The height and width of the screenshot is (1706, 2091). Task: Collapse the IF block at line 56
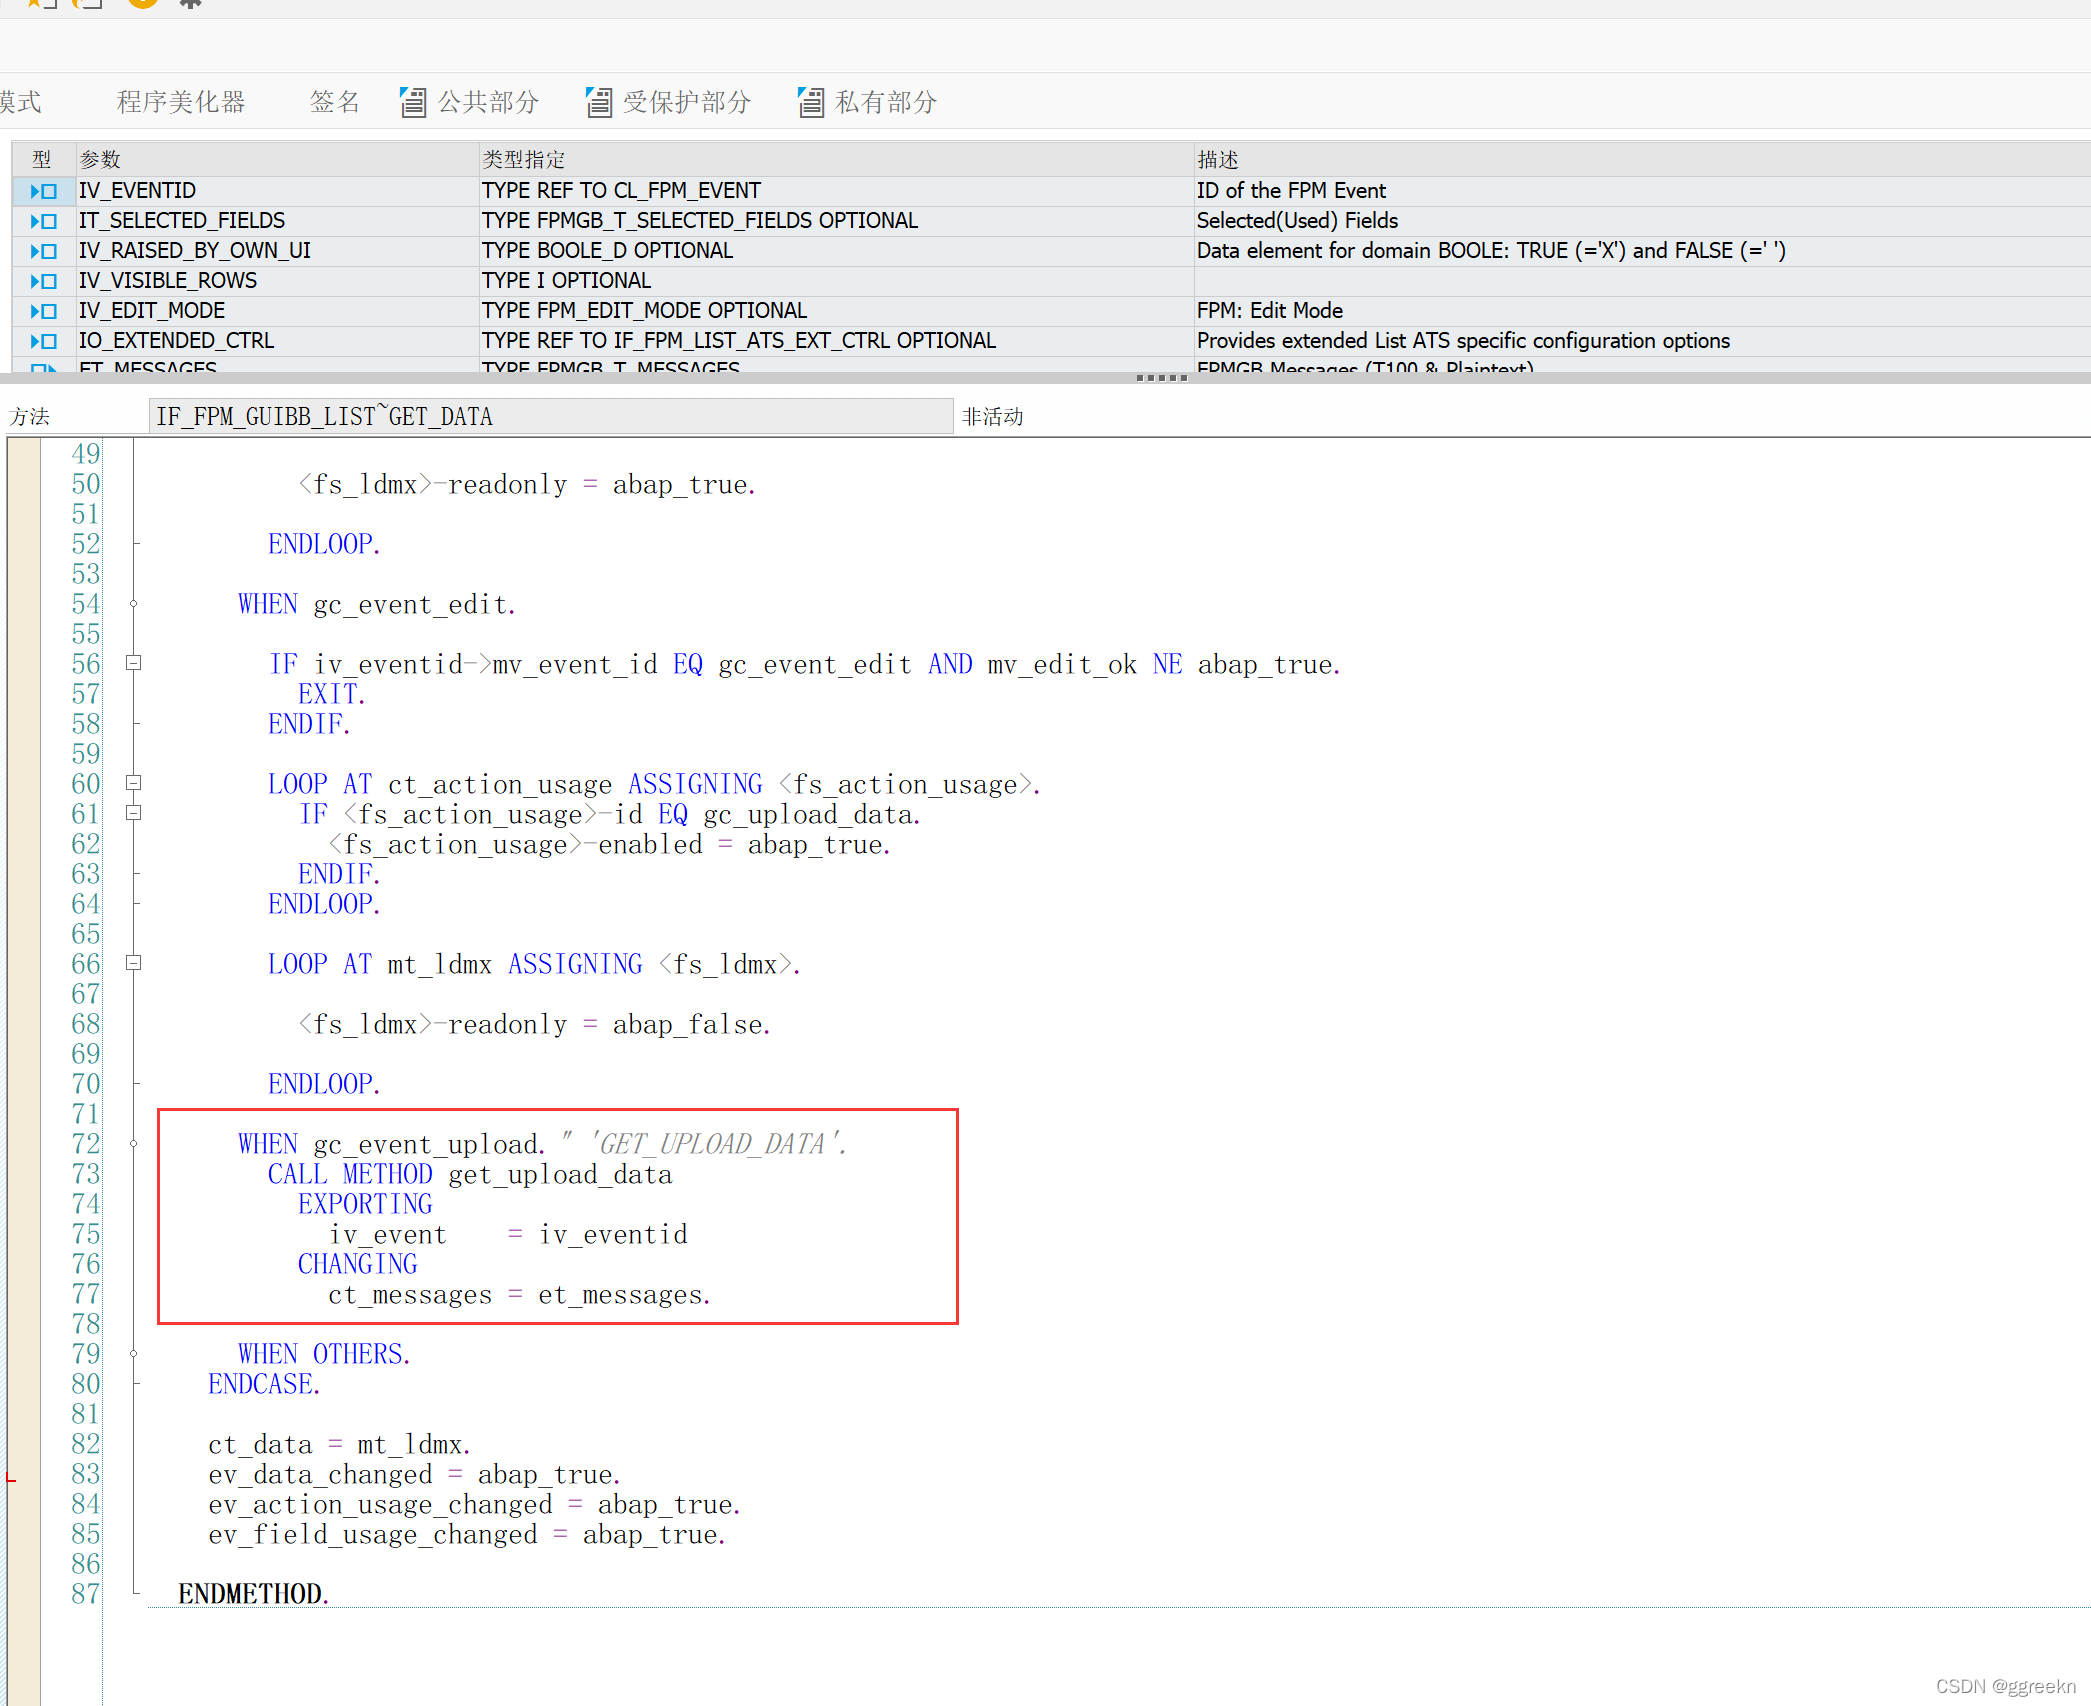click(x=133, y=663)
